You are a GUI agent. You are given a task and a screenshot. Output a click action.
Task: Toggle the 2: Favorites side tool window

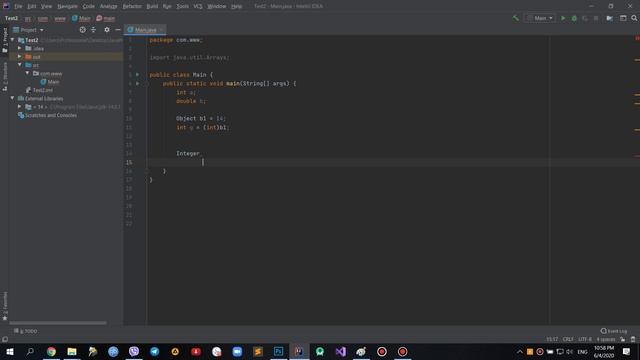point(5,306)
